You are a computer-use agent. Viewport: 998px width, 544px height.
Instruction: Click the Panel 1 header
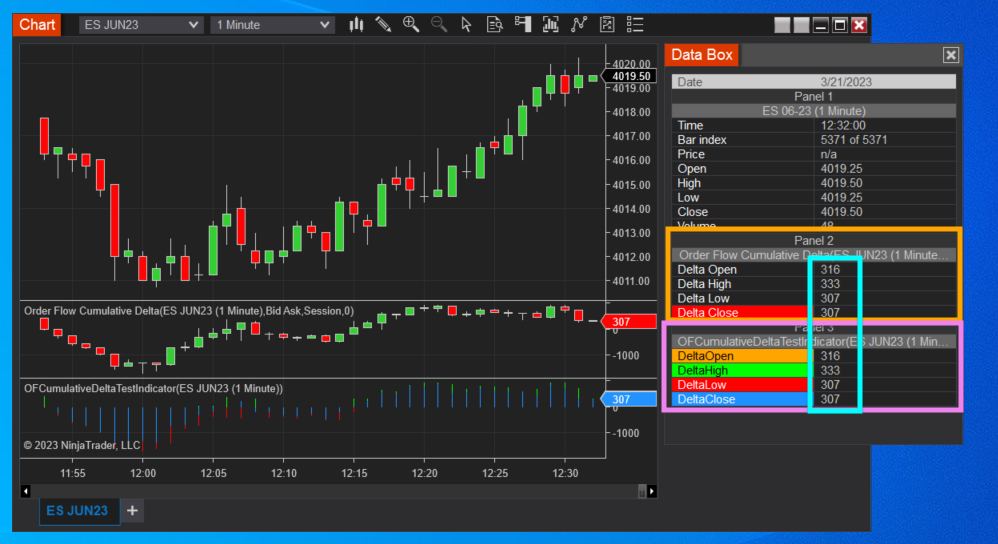[813, 97]
